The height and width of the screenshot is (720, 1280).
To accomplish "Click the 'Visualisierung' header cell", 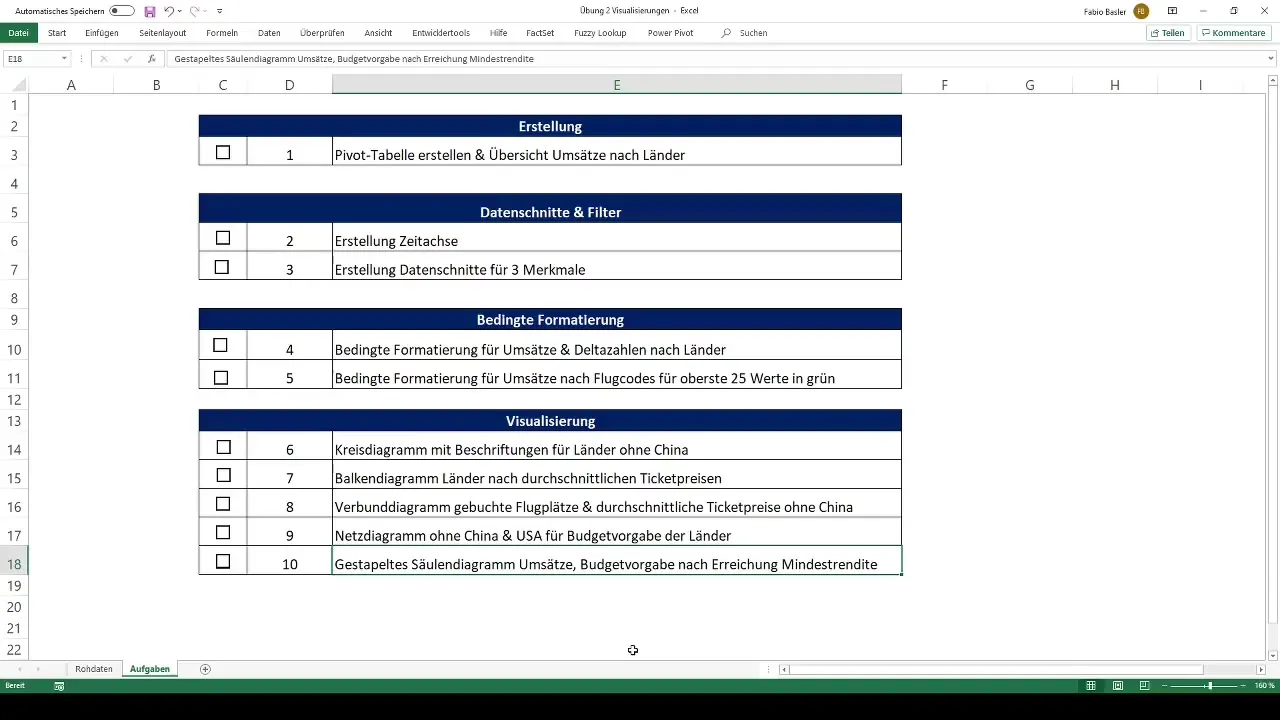I will [x=550, y=421].
